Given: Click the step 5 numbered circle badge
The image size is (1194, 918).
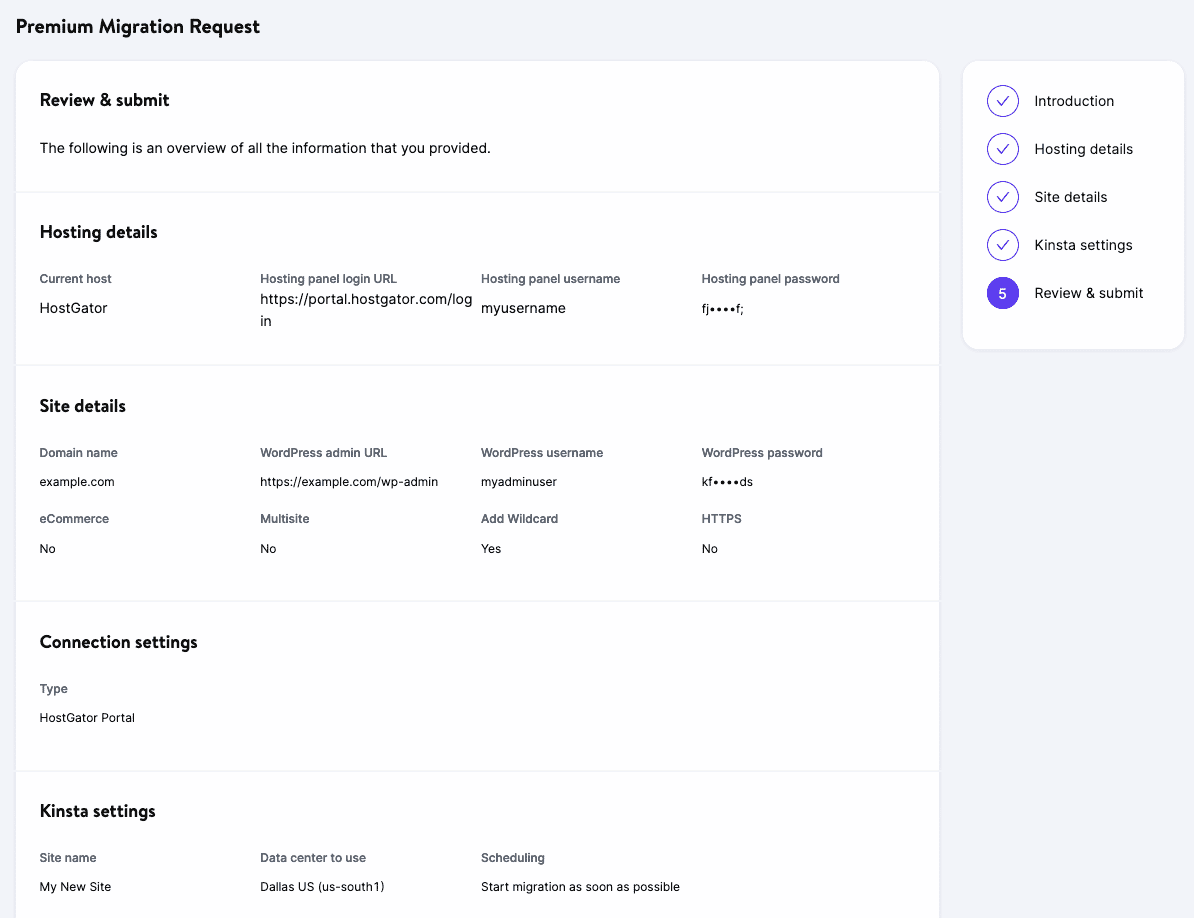Looking at the screenshot, I should (1002, 293).
